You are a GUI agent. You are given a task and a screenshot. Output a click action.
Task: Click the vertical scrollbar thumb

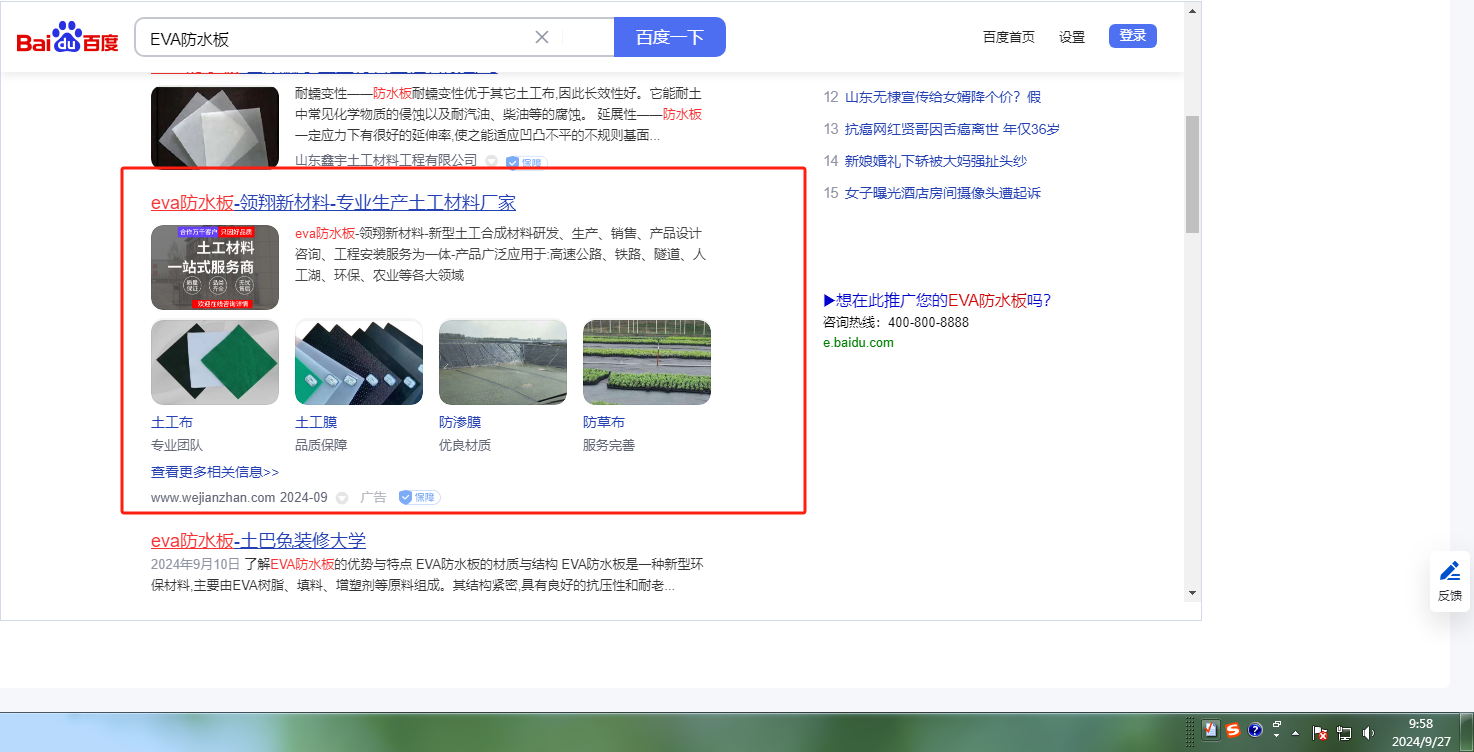[1192, 174]
